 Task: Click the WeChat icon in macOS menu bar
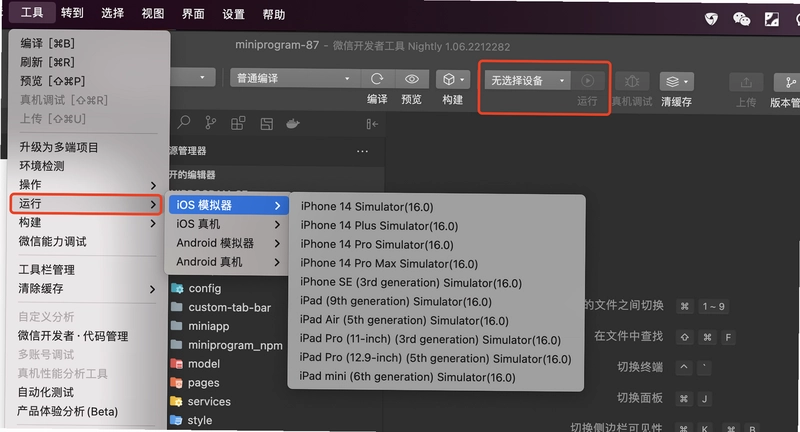[x=741, y=19]
